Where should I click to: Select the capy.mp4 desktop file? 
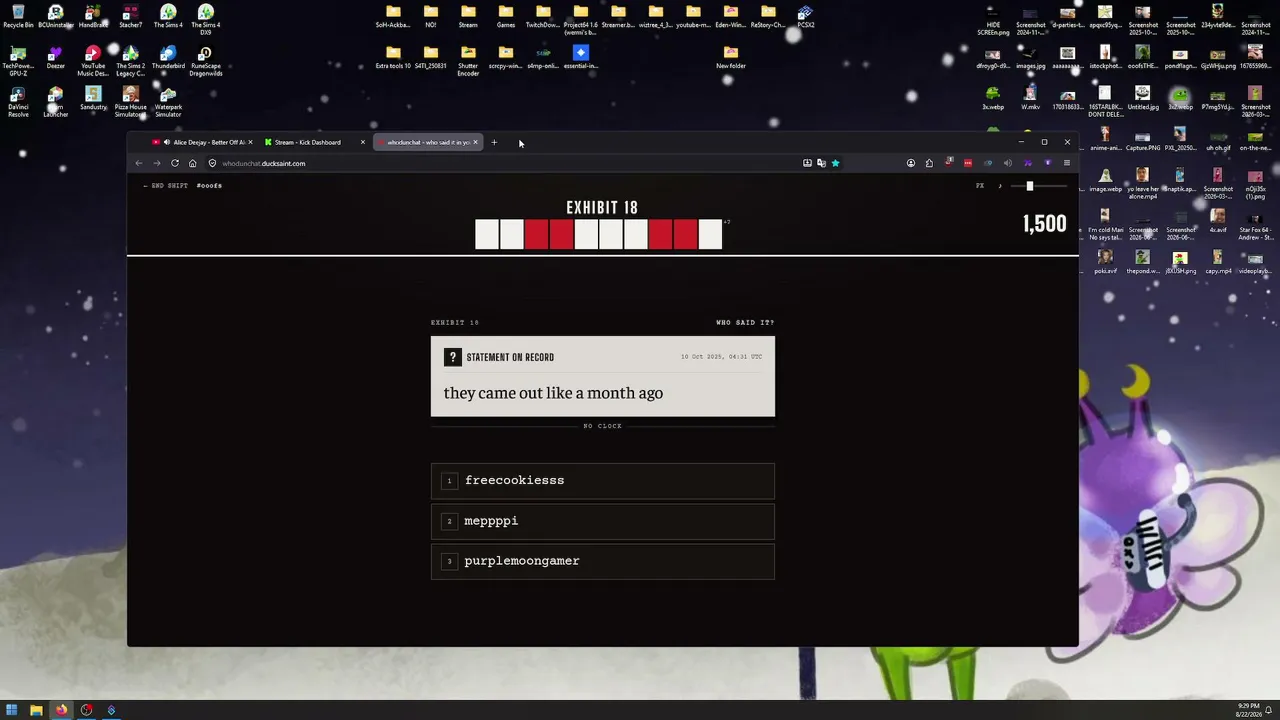(x=1218, y=264)
